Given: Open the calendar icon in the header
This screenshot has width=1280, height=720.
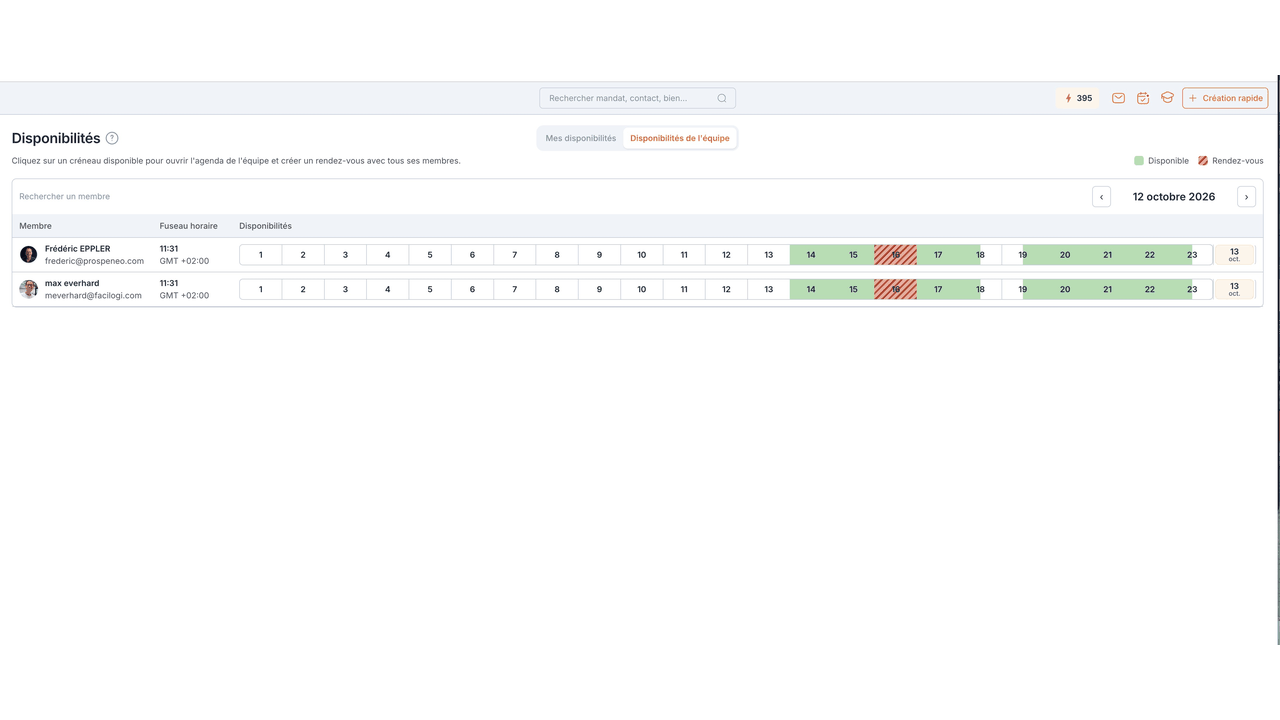Looking at the screenshot, I should (x=1143, y=98).
